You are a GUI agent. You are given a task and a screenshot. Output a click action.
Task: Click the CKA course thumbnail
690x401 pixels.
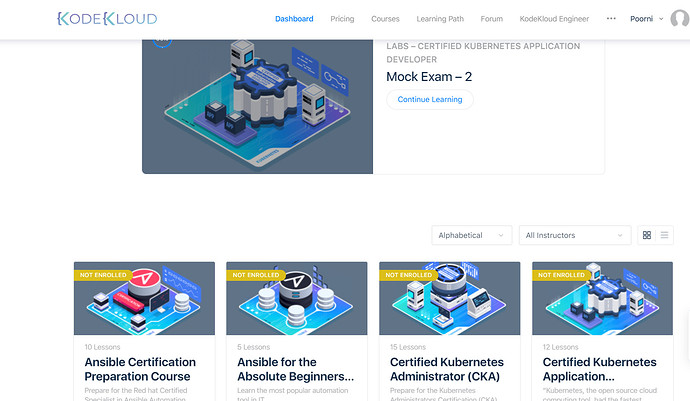click(450, 298)
